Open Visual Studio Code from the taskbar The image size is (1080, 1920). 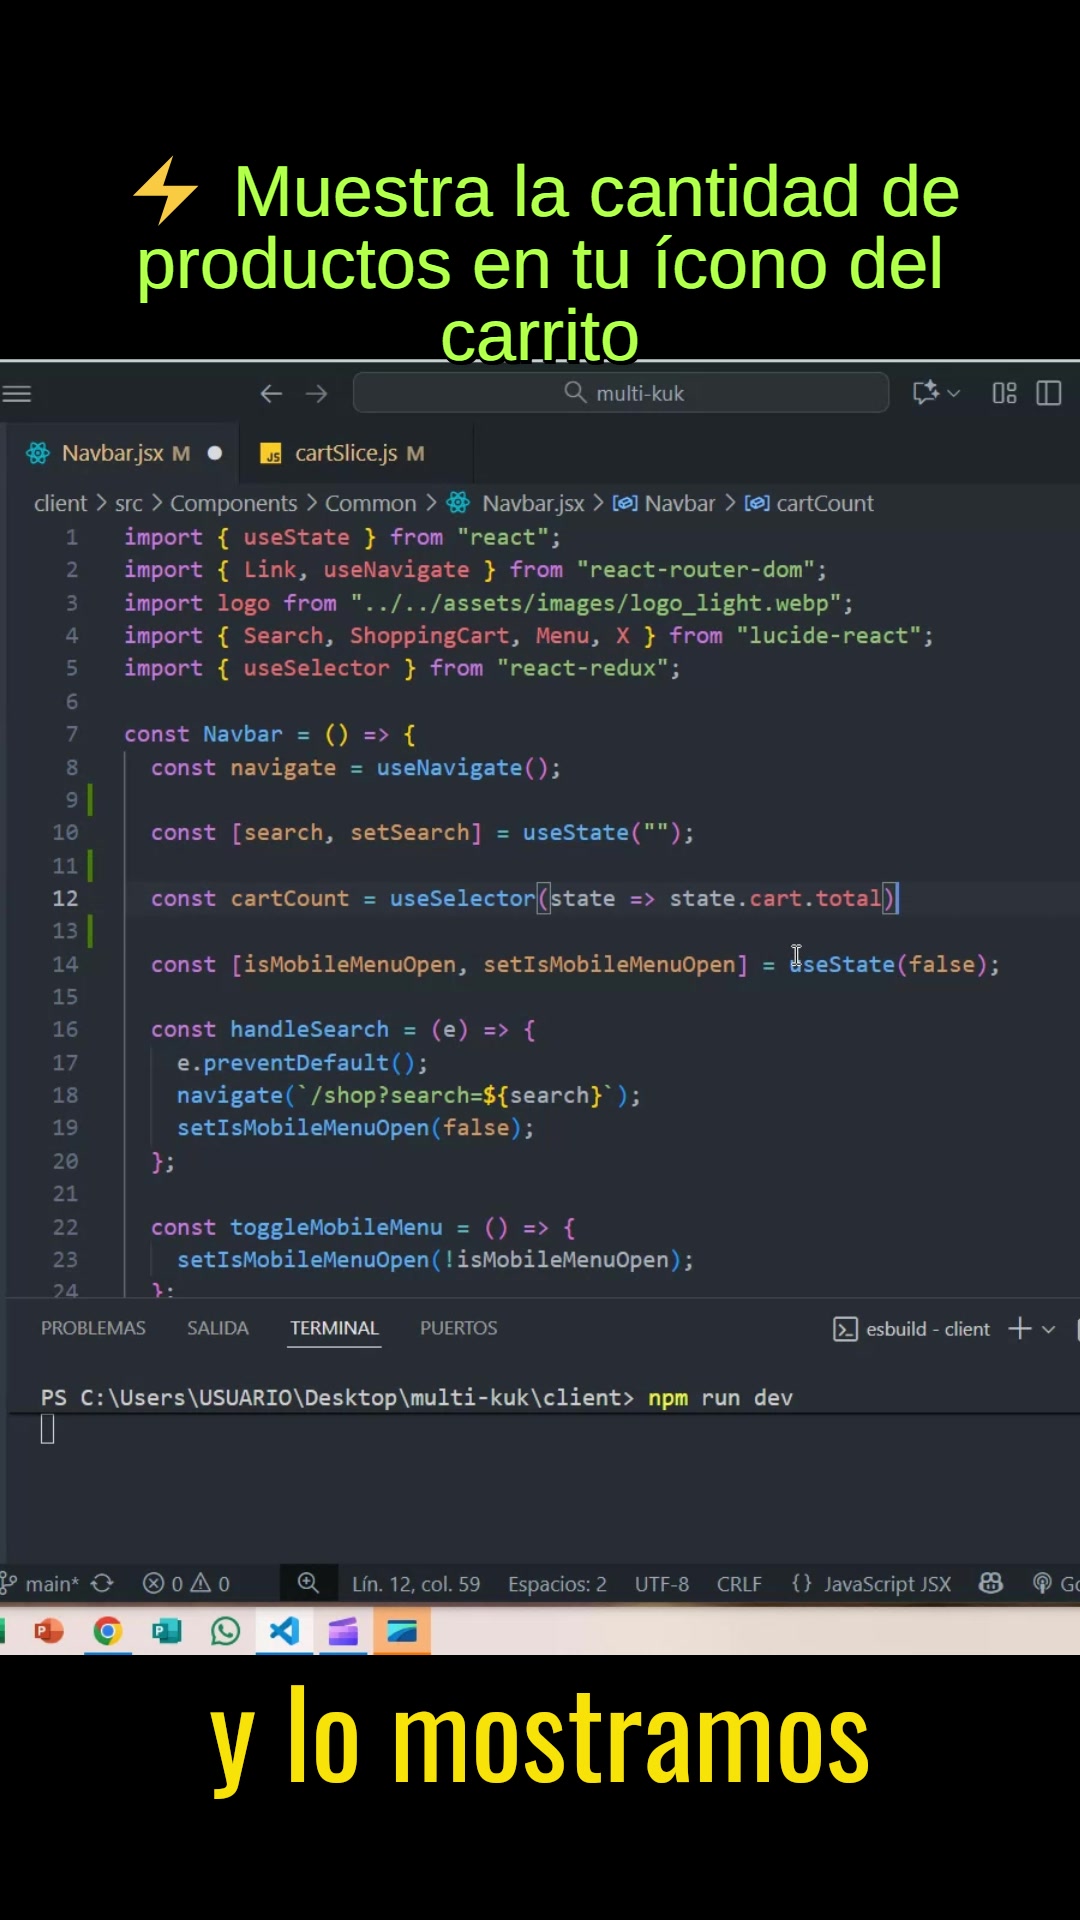pos(284,1631)
